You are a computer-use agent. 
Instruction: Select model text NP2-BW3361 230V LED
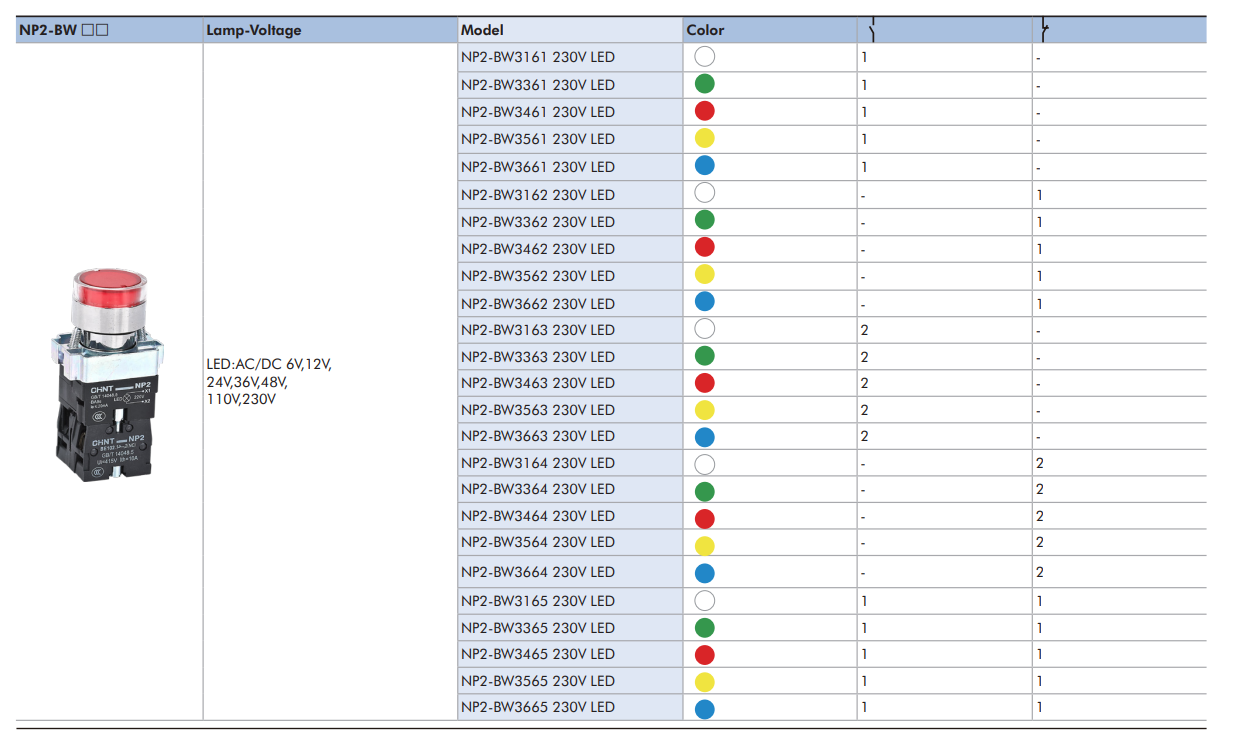click(x=538, y=85)
